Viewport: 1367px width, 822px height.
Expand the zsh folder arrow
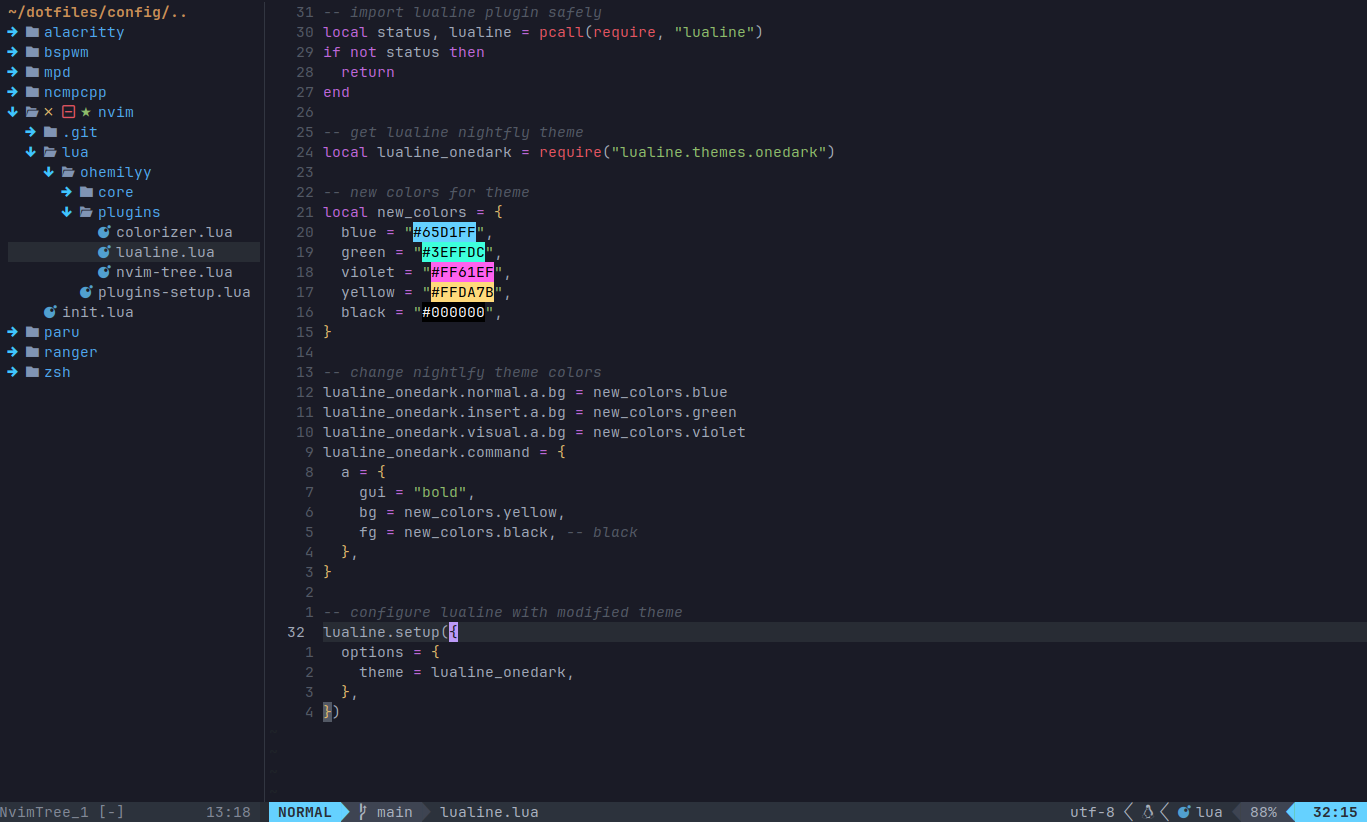tap(12, 372)
